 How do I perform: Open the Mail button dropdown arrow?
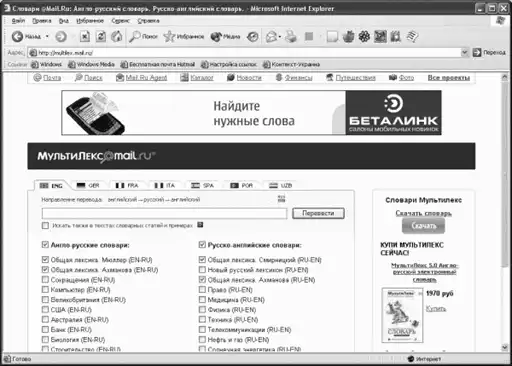pyautogui.click(x=280, y=37)
